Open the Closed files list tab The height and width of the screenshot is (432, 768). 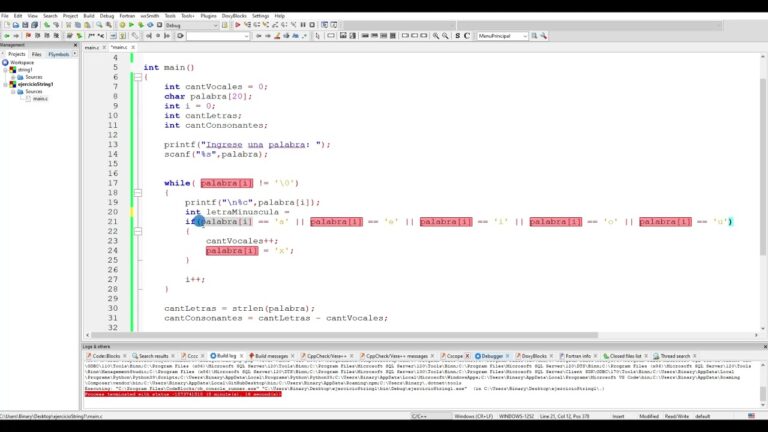click(625, 356)
